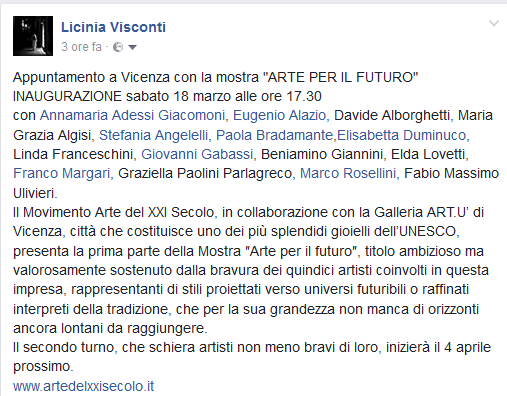Open the post audience dropdown arrow
507x396 pixels.
(x=132, y=47)
